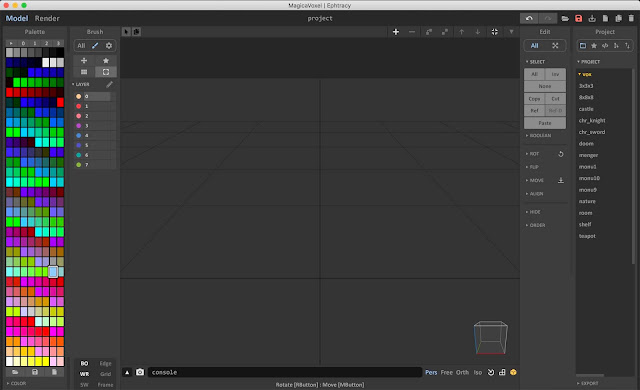The height and width of the screenshot is (390, 640).
Task: Click the minus remove icon in toolbar
Action: coord(412,32)
